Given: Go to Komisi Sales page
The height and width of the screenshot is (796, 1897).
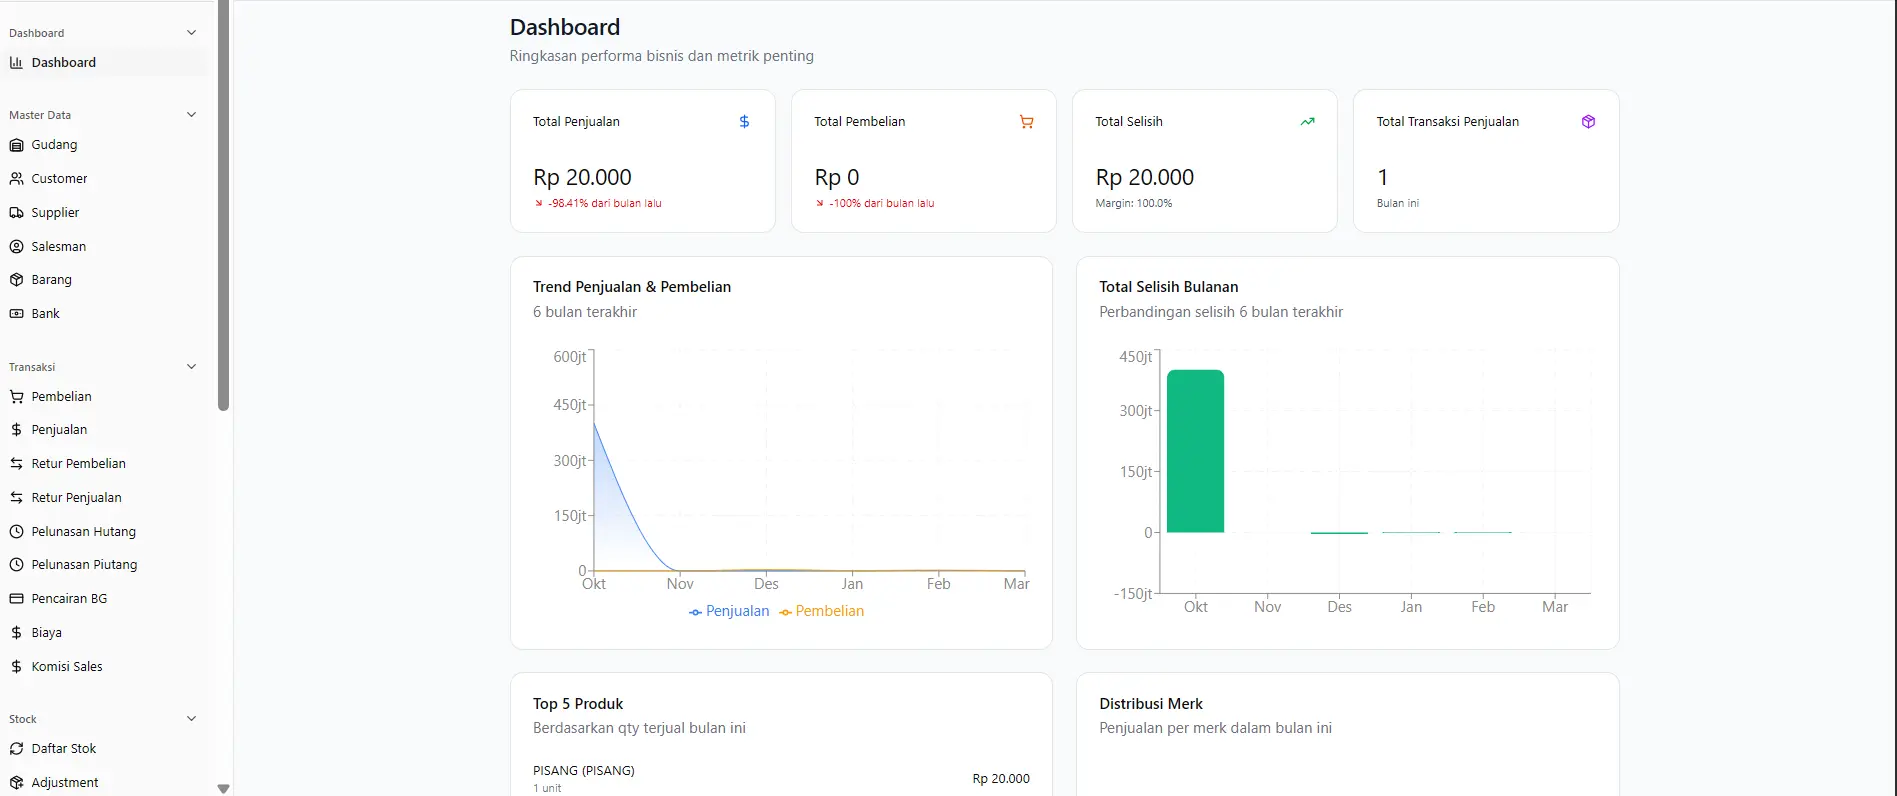Looking at the screenshot, I should [x=104, y=667].
